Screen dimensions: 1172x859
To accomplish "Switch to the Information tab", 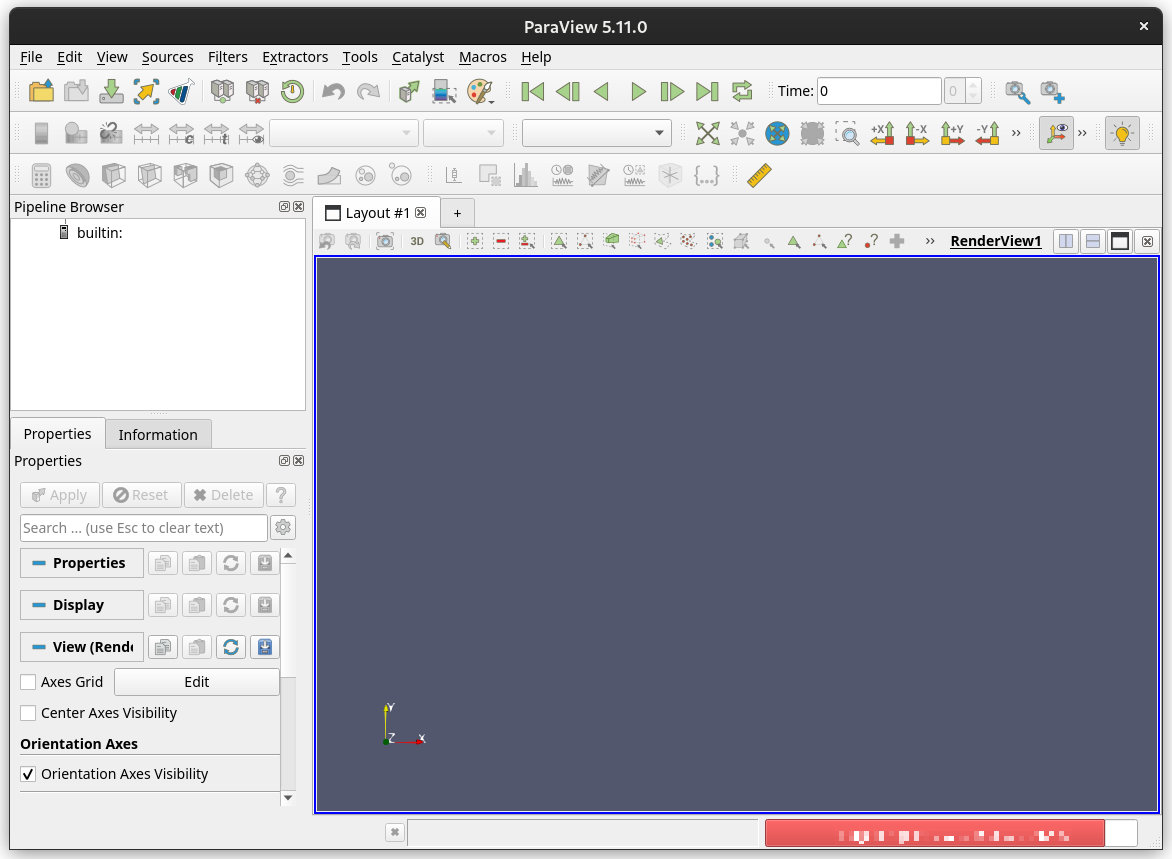I will (x=158, y=434).
